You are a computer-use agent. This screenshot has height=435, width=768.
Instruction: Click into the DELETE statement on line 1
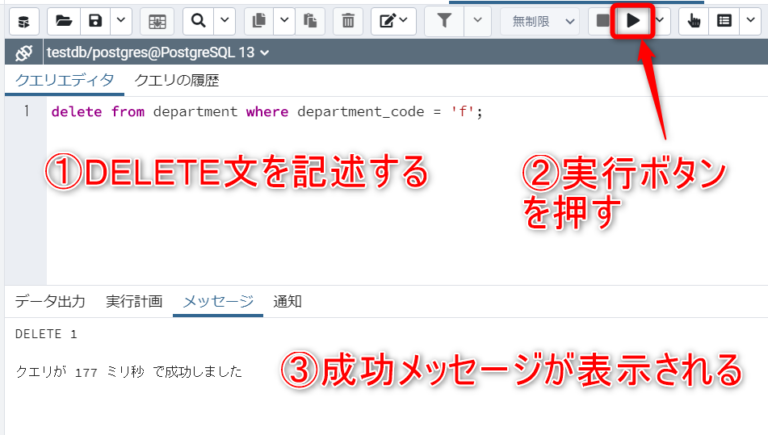(266, 112)
